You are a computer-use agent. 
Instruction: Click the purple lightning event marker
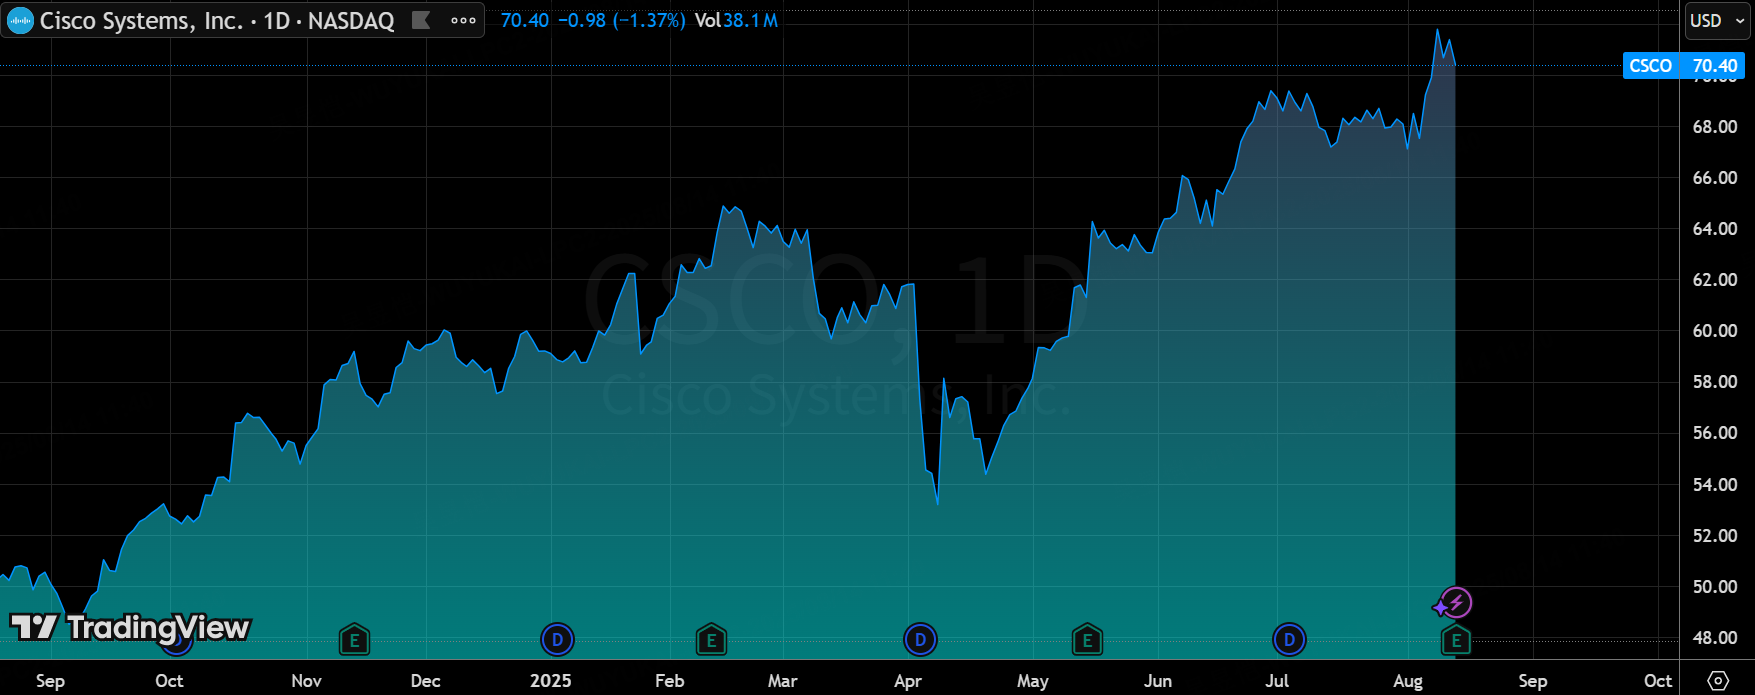point(1457,603)
